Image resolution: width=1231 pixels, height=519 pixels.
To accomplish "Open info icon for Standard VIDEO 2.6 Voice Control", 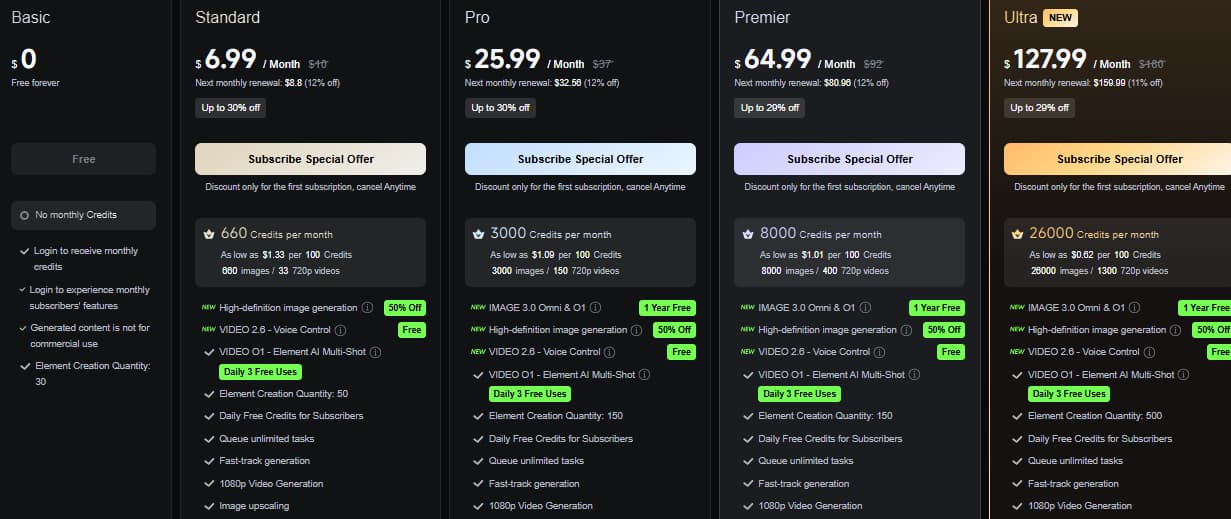I will (340, 330).
